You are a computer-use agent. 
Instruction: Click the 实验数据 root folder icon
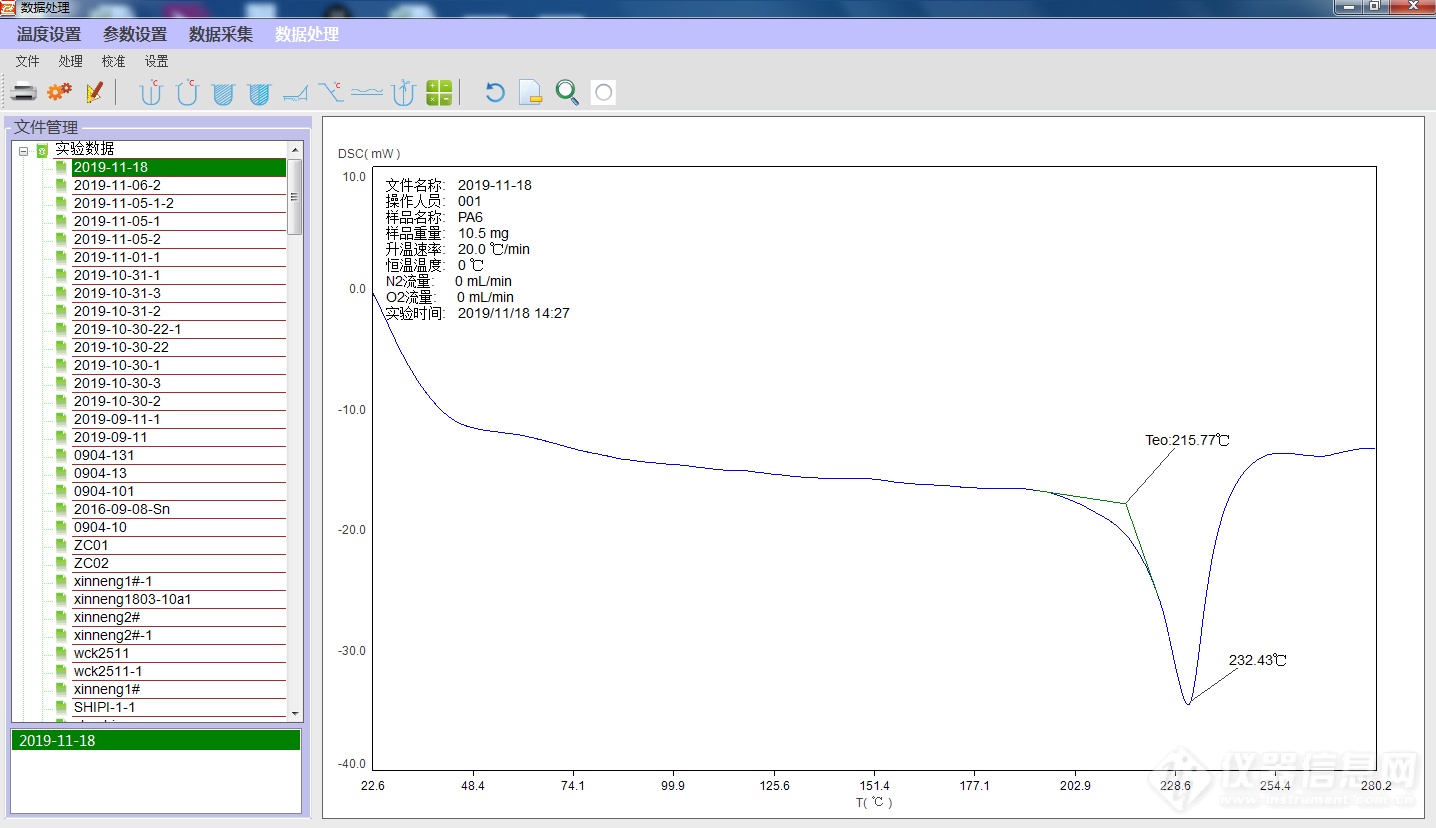coord(42,150)
